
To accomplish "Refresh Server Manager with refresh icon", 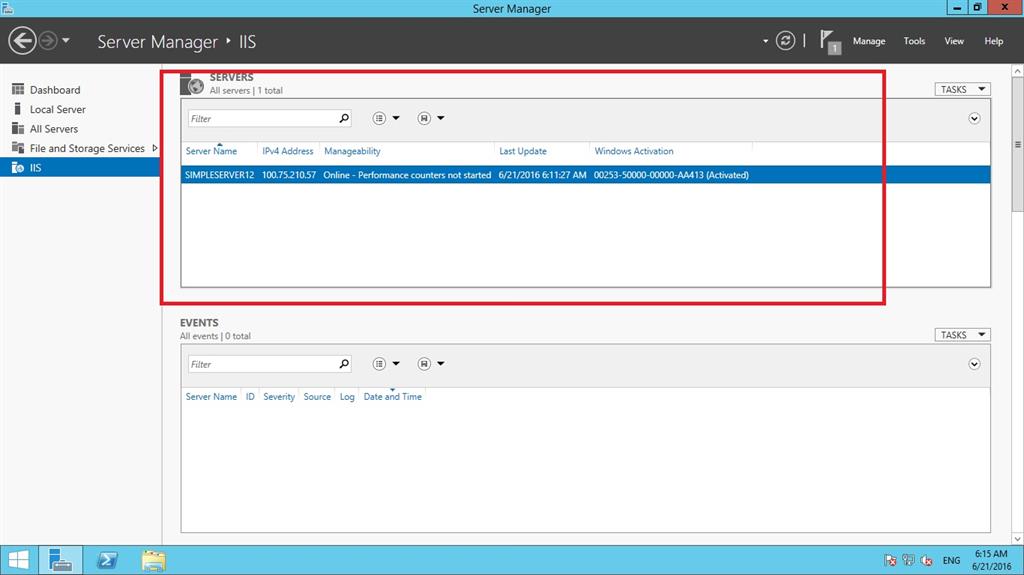I will [785, 41].
